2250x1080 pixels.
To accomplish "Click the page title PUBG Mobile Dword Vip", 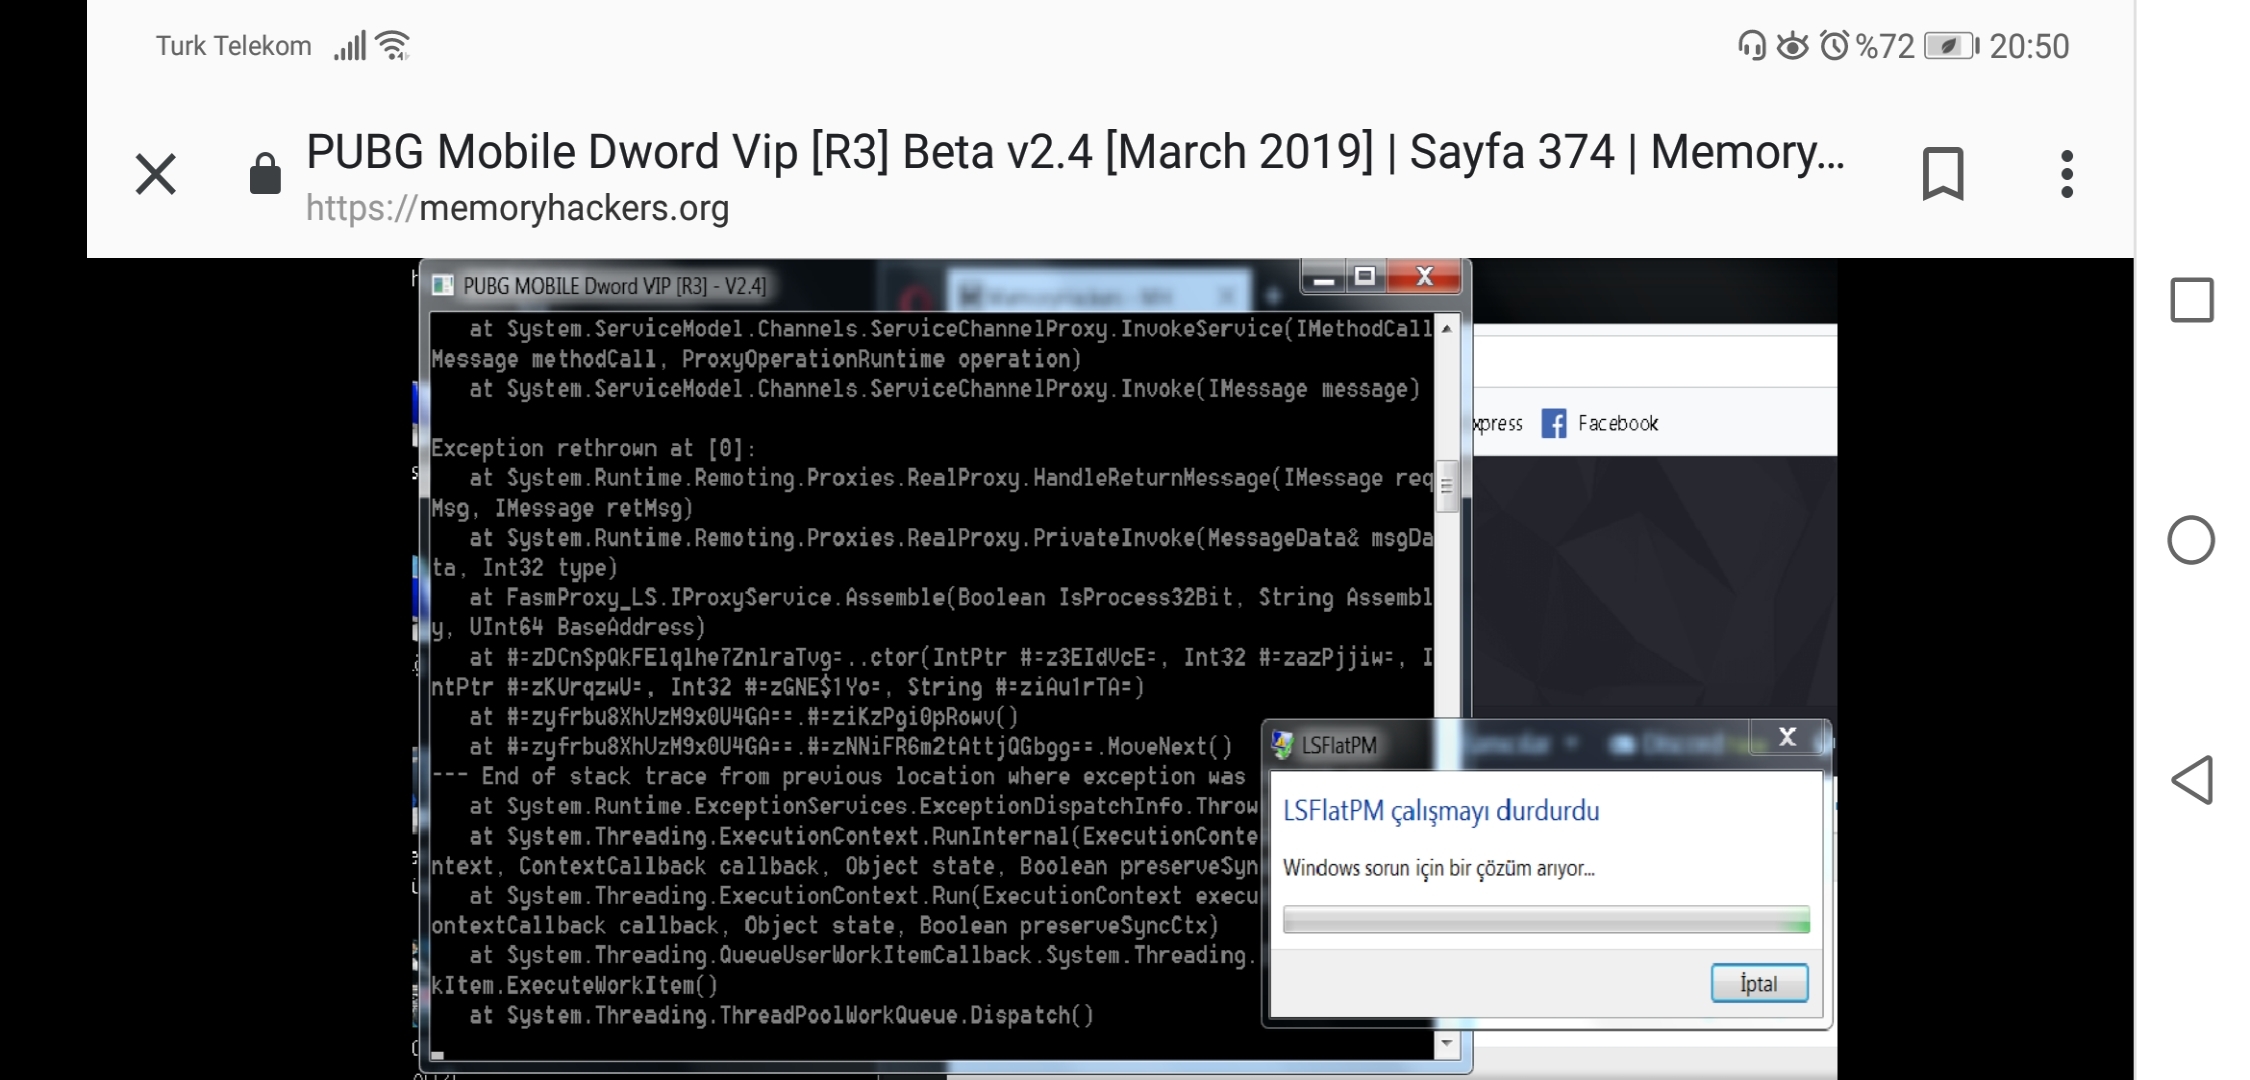I will click(x=1075, y=152).
